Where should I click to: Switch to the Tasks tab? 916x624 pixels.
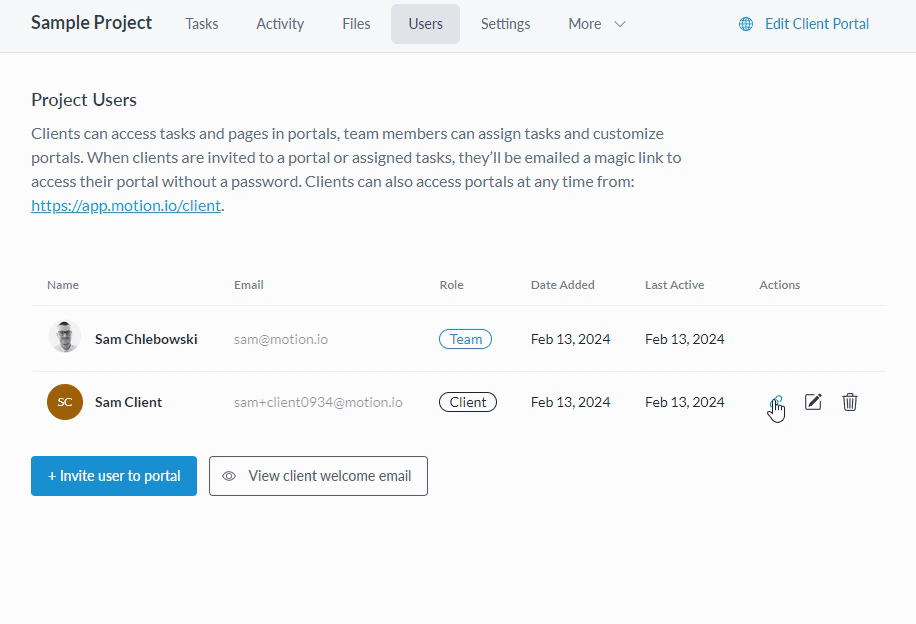(x=202, y=24)
